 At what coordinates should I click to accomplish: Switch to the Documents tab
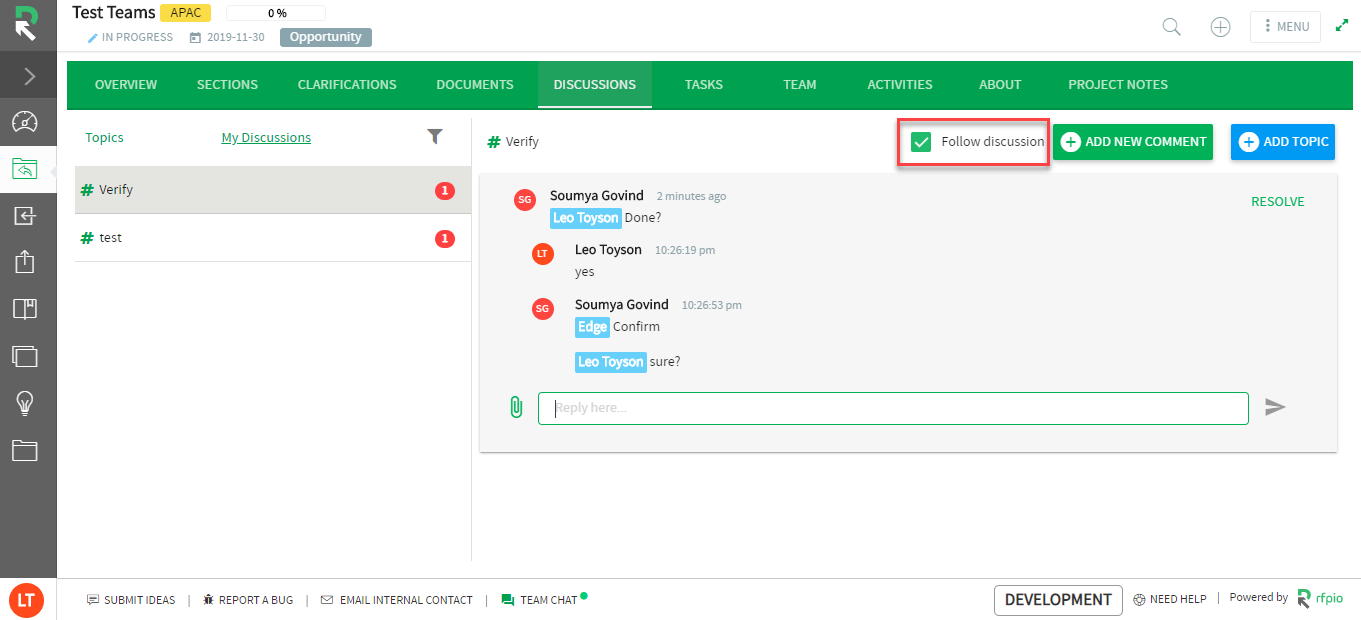(475, 85)
